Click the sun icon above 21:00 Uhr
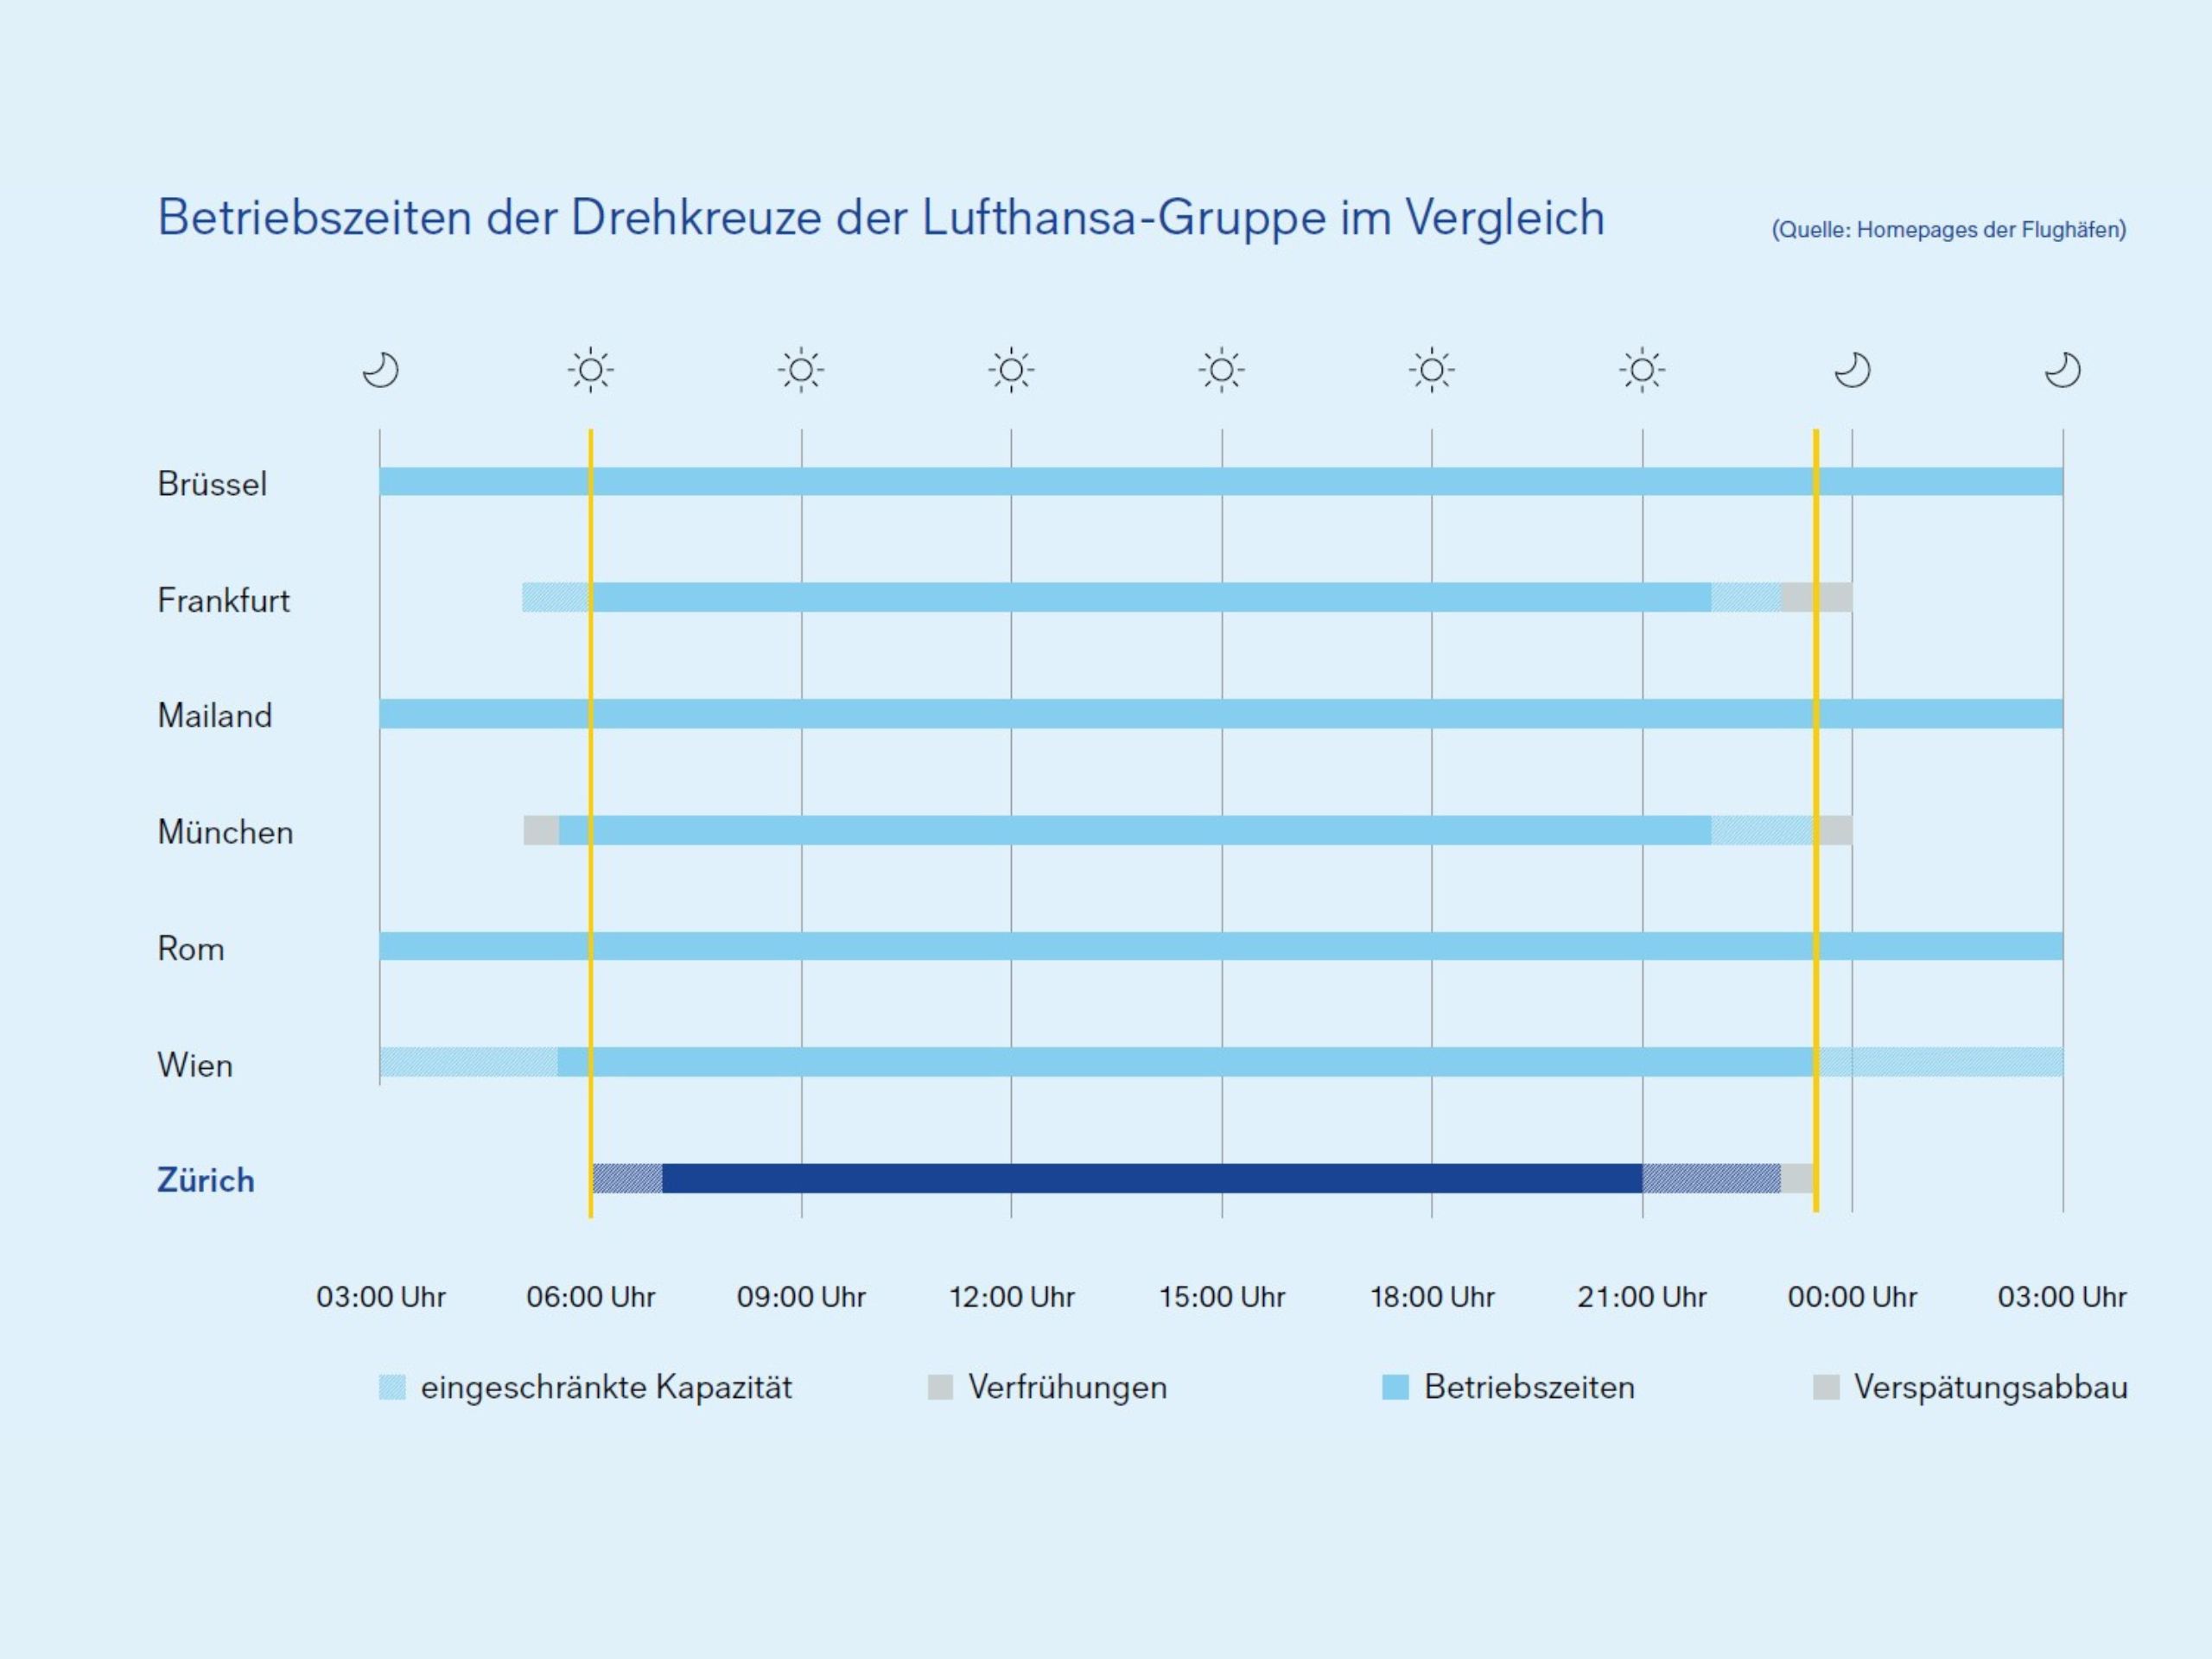 tap(1642, 370)
